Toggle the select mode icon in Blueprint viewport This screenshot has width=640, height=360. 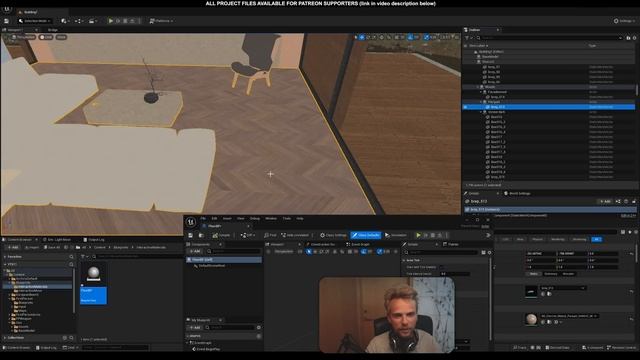(309, 252)
